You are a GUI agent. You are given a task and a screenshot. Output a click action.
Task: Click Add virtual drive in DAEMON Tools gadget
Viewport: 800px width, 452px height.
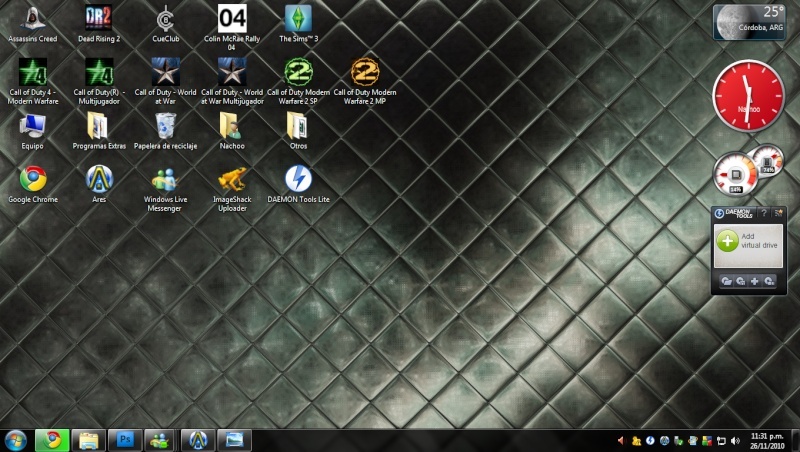748,246
